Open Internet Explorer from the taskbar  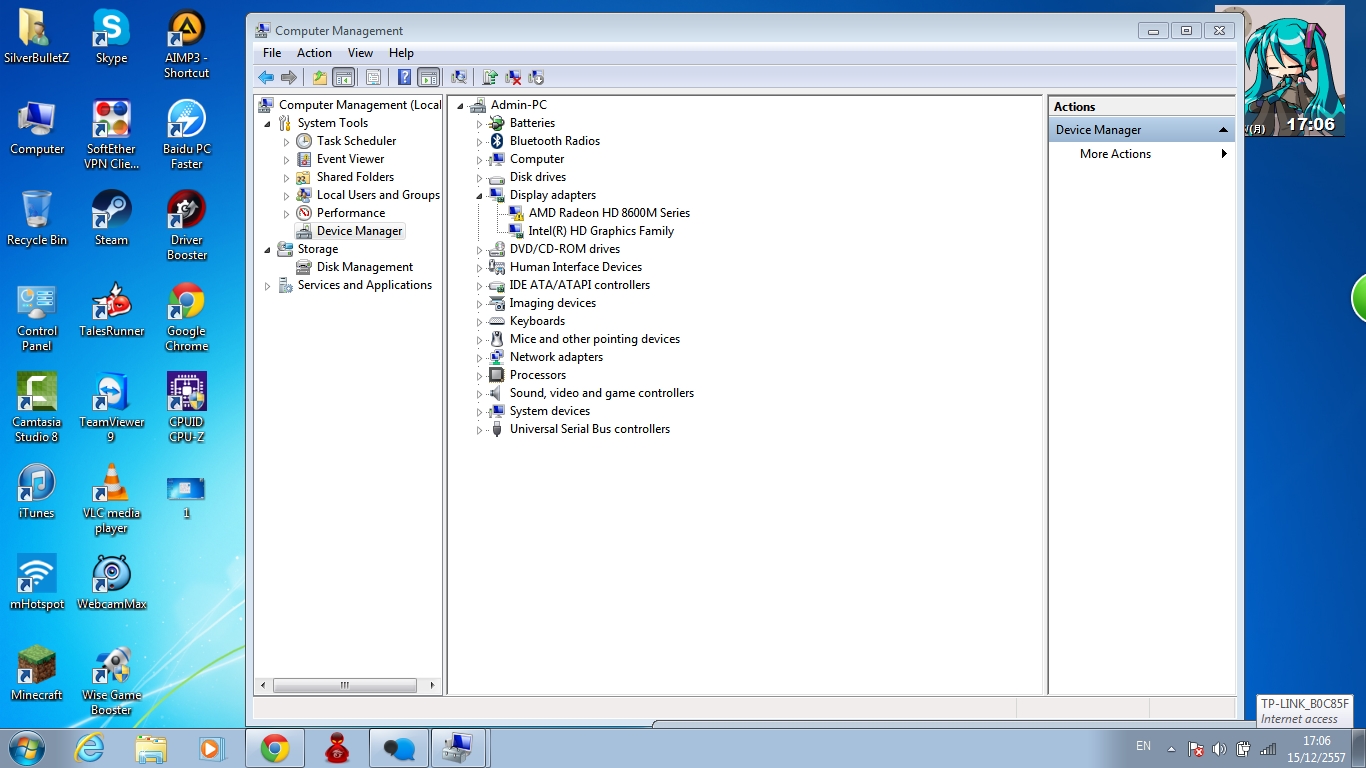tap(90, 747)
